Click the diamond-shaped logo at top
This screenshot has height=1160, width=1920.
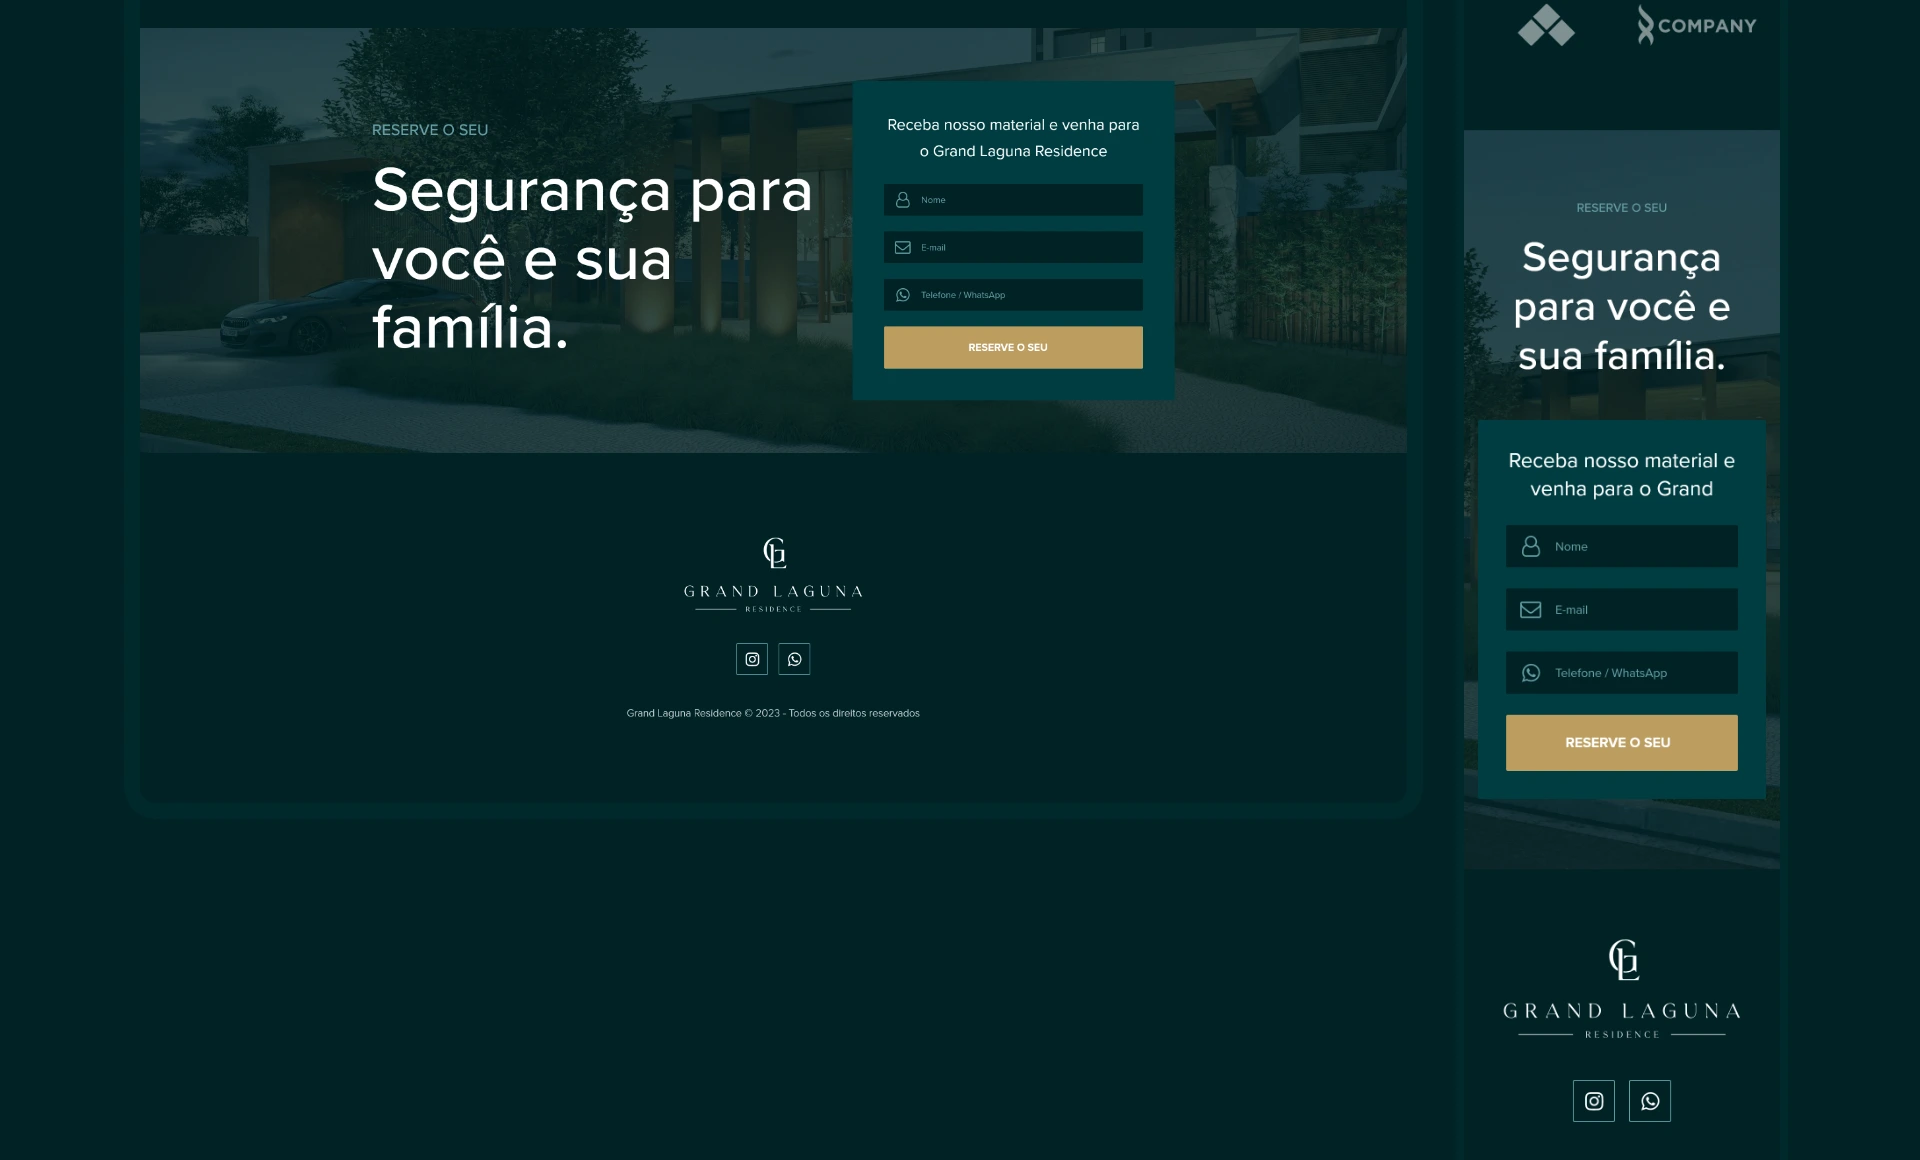[1546, 25]
